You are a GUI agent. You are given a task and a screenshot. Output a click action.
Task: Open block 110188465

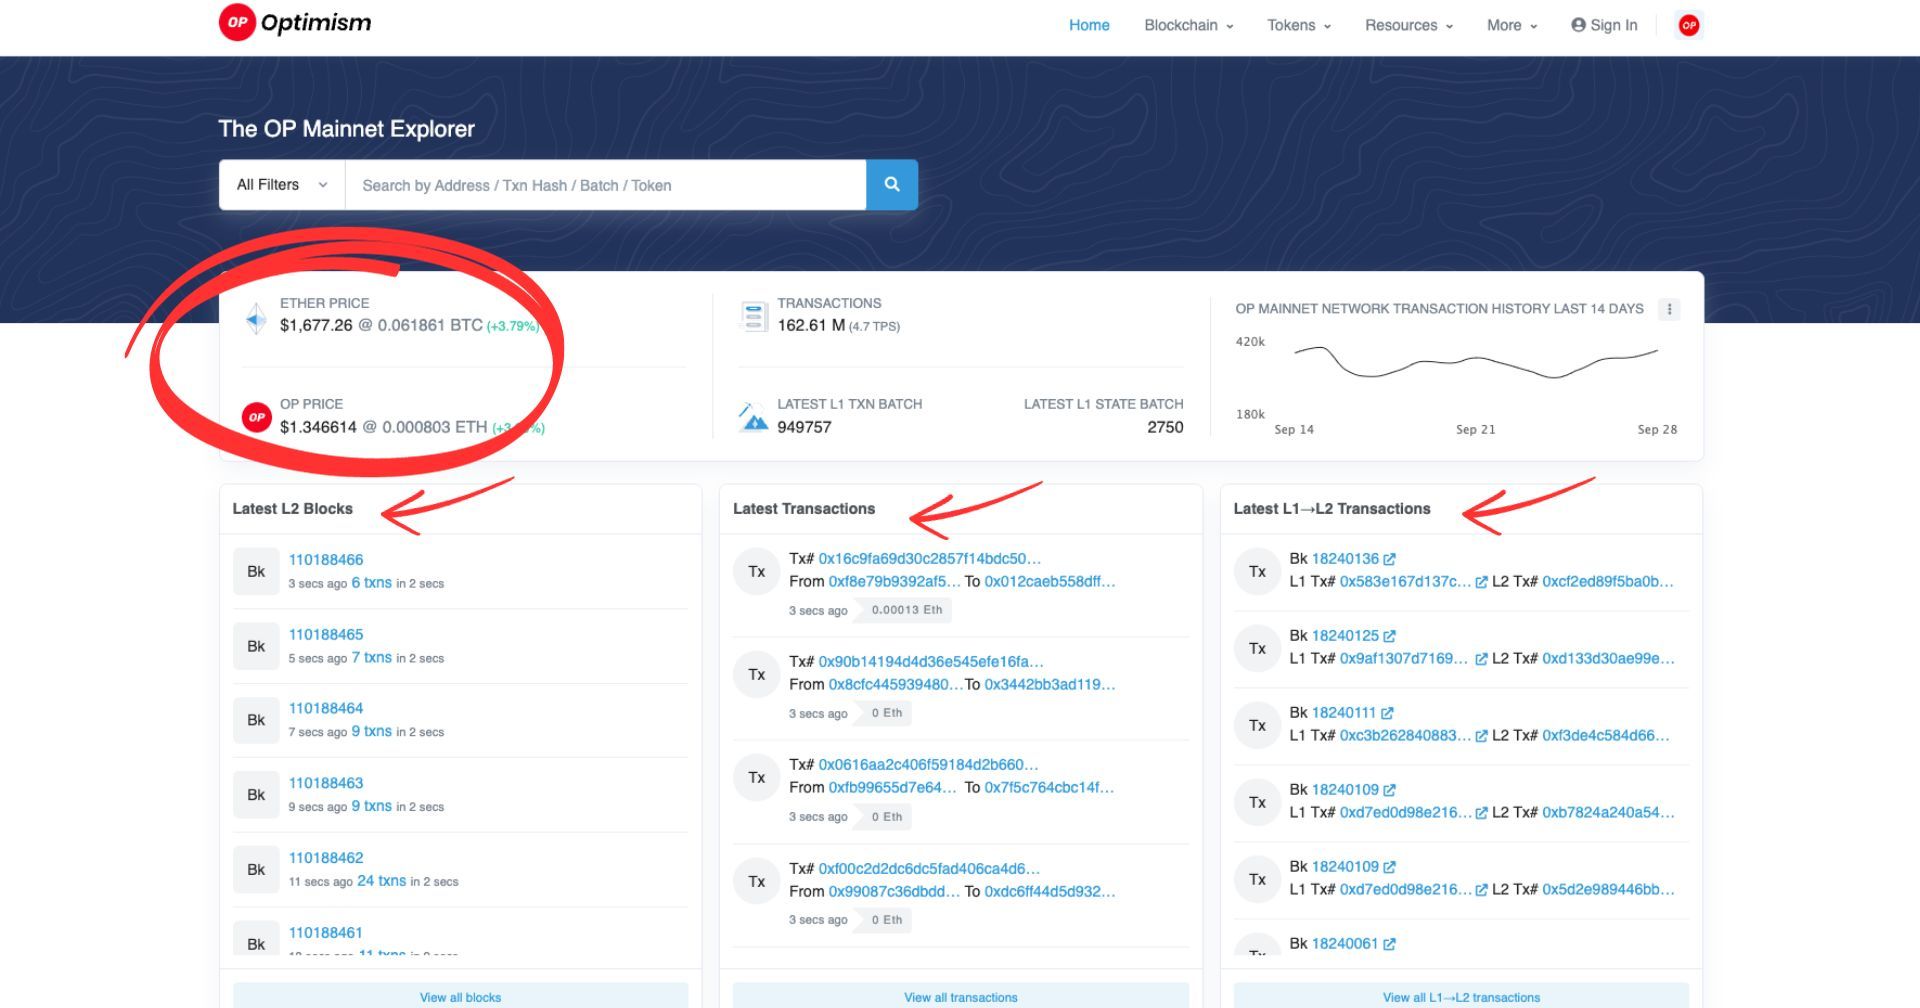coord(326,634)
